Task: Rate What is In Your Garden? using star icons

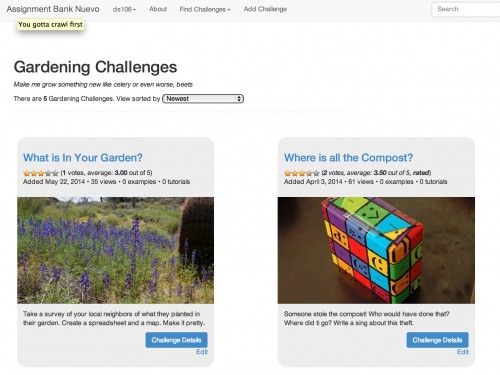Action: 41,173
